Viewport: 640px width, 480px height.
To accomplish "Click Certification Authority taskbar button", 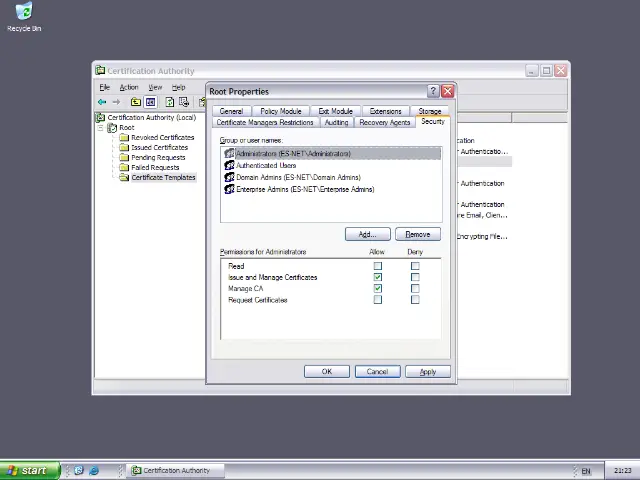I will (x=175, y=471).
